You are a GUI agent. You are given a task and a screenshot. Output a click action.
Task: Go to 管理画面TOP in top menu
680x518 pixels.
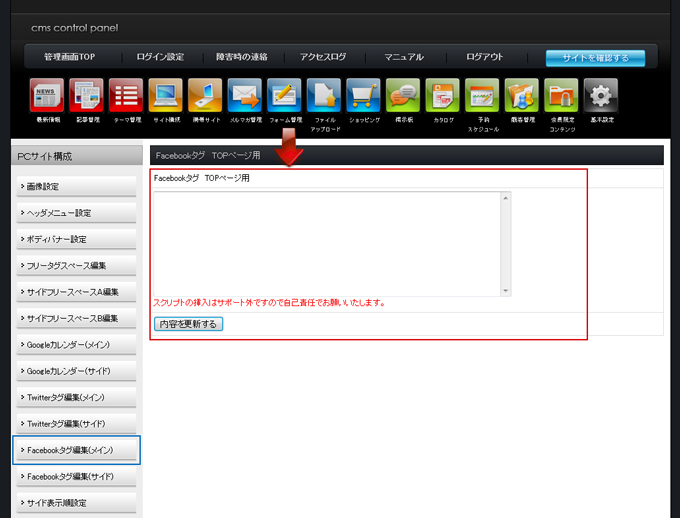72,57
